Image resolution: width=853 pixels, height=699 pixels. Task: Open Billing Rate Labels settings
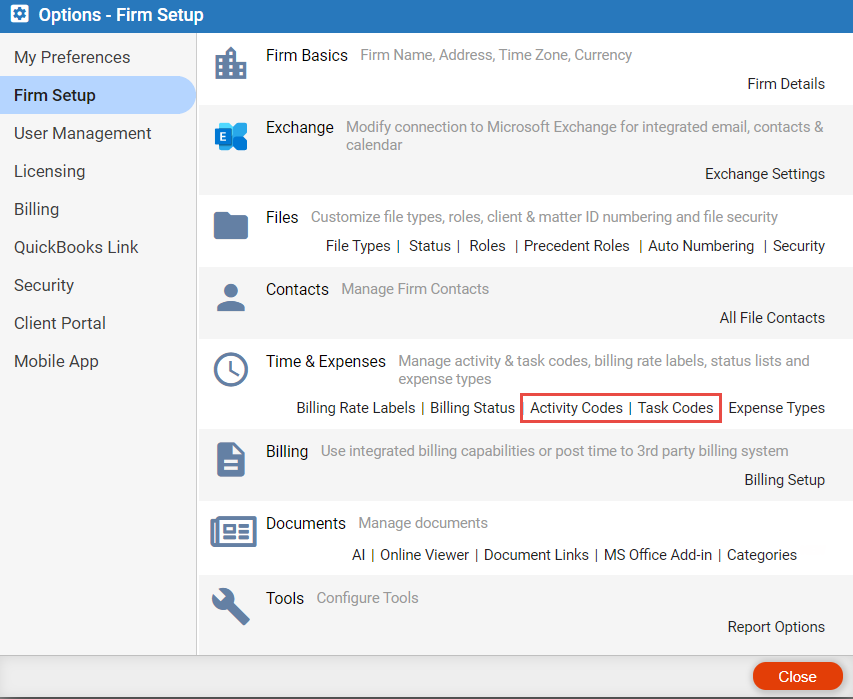356,408
